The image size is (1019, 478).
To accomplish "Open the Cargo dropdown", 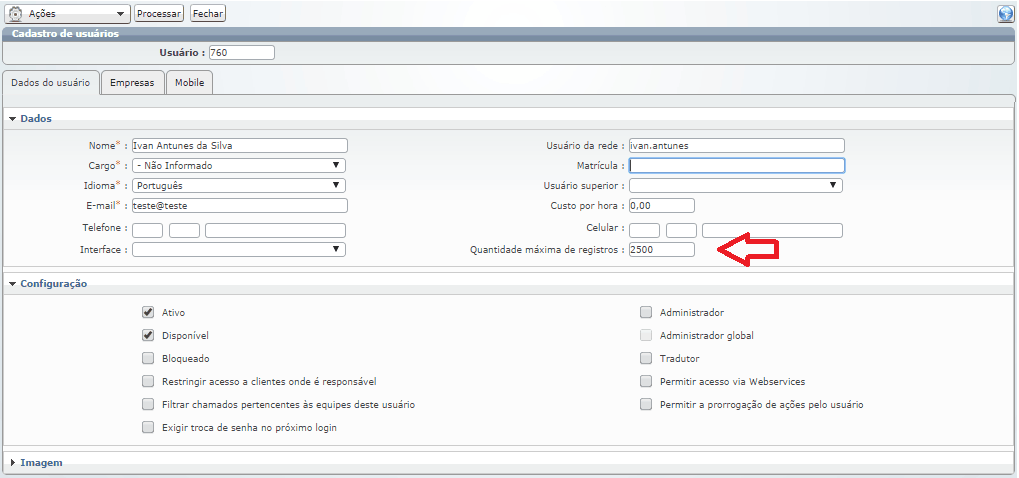I will (239, 165).
